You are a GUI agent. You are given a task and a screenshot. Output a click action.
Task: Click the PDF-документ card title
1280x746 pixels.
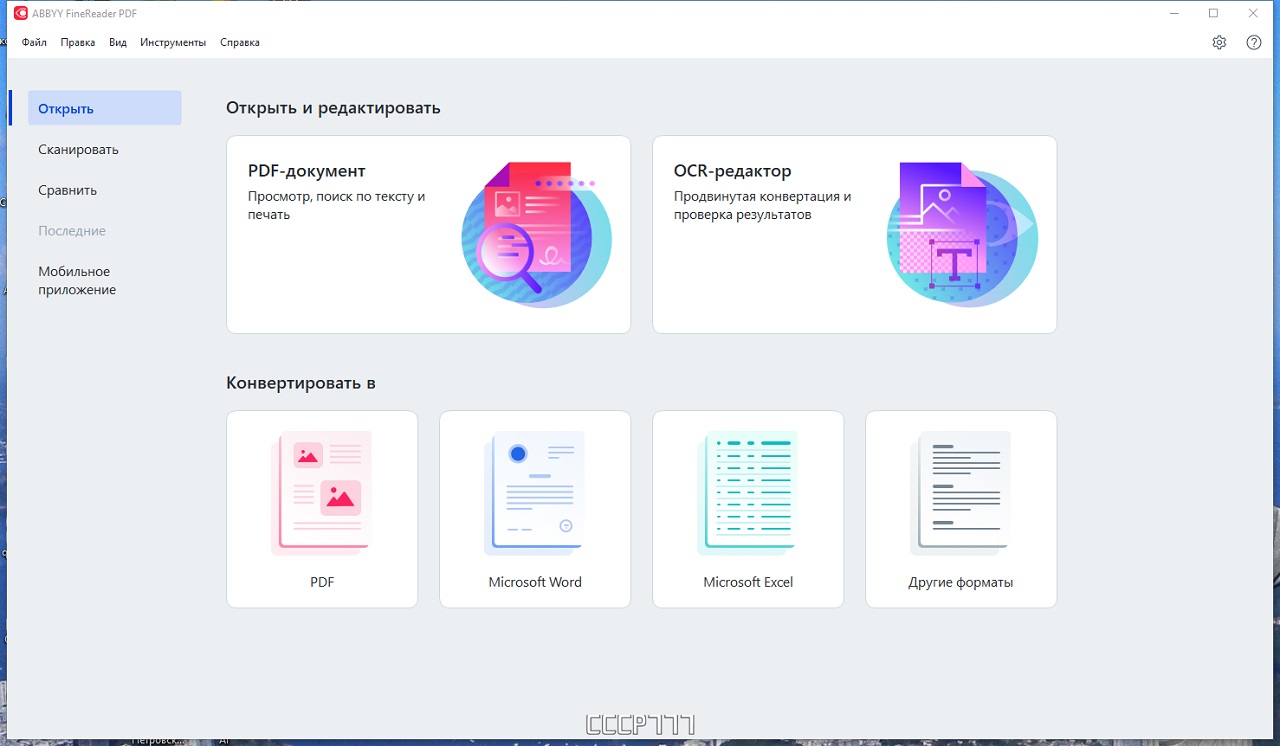click(x=307, y=171)
